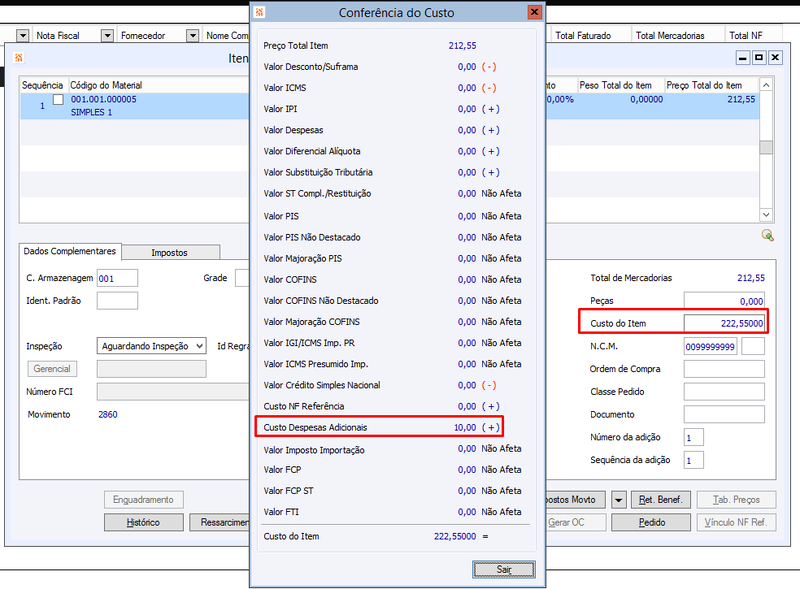Click the Custo Despesas Adicionais value 10,00

tap(465, 427)
